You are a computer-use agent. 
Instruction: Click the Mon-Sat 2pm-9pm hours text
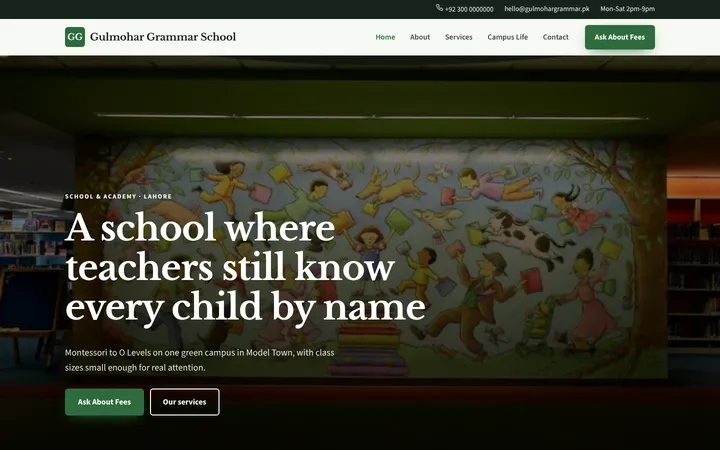click(x=627, y=9)
